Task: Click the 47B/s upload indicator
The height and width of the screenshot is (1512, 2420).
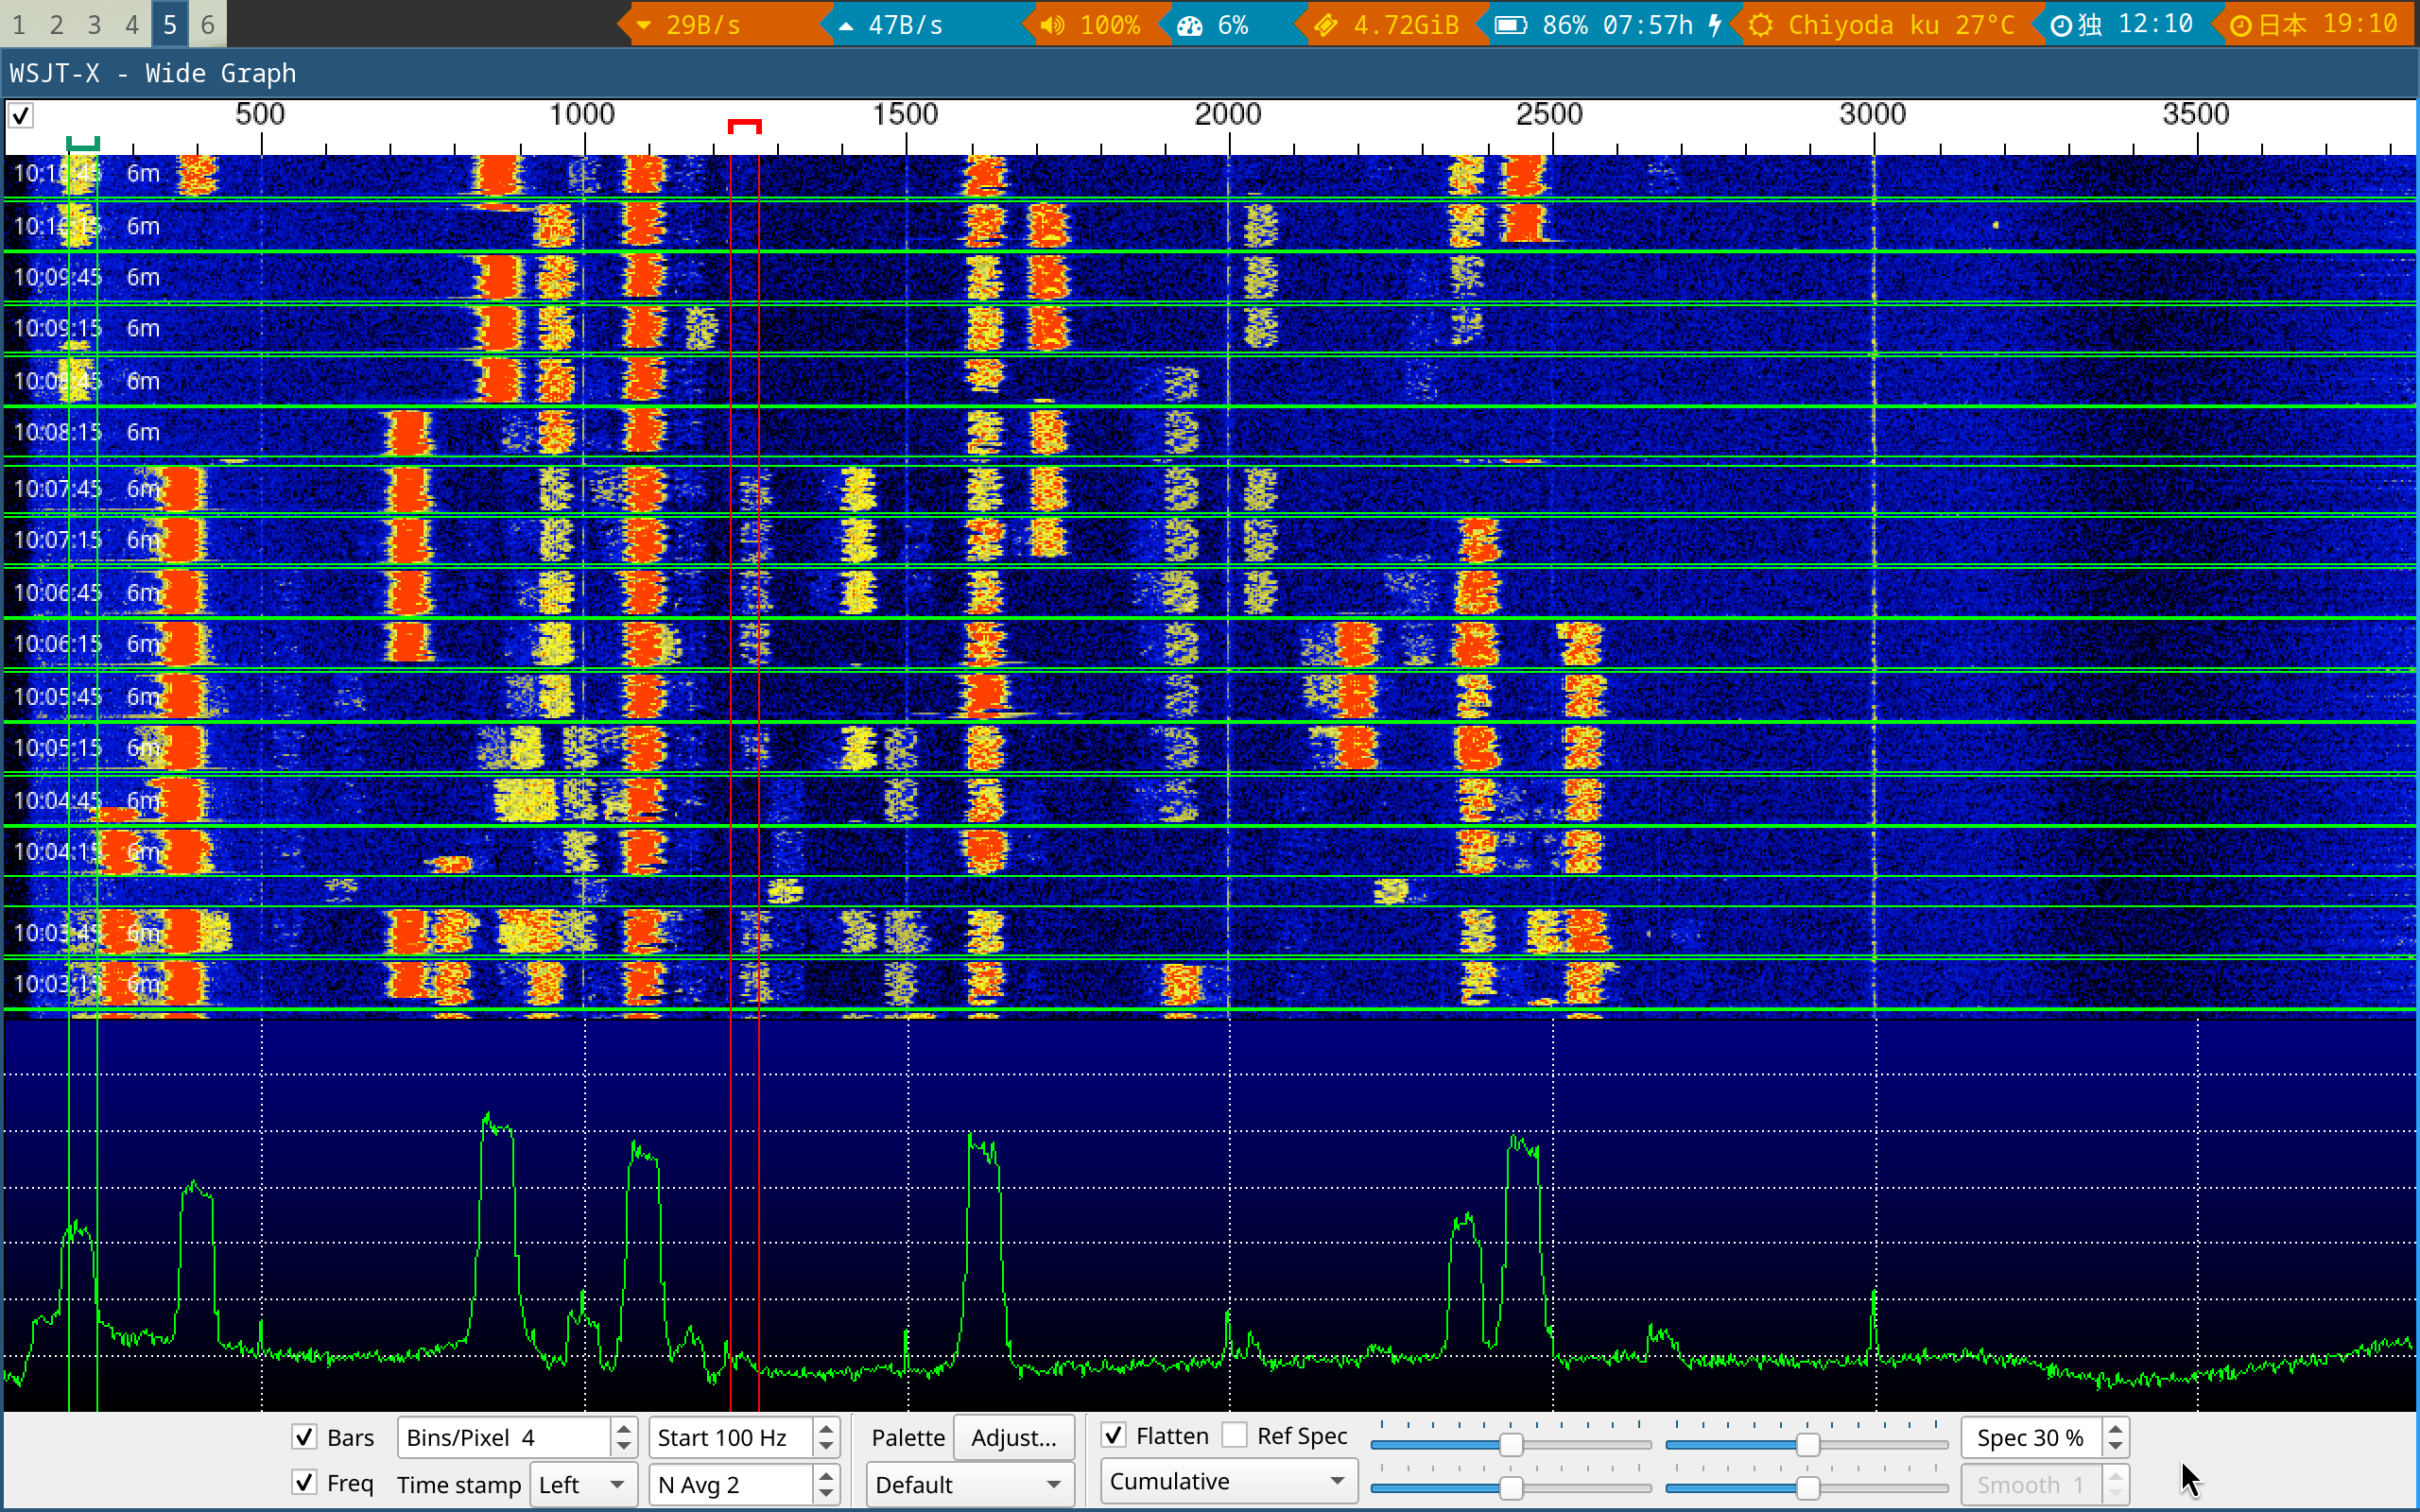Action: coord(905,25)
